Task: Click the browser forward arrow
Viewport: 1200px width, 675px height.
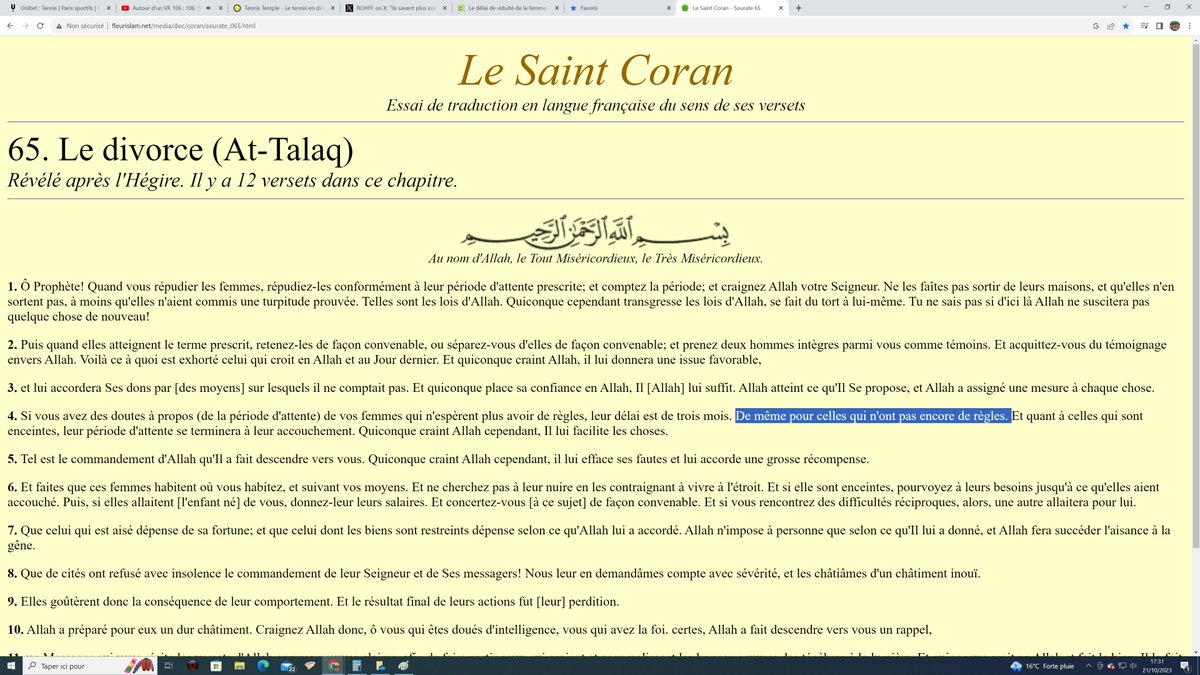Action: pyautogui.click(x=25, y=25)
